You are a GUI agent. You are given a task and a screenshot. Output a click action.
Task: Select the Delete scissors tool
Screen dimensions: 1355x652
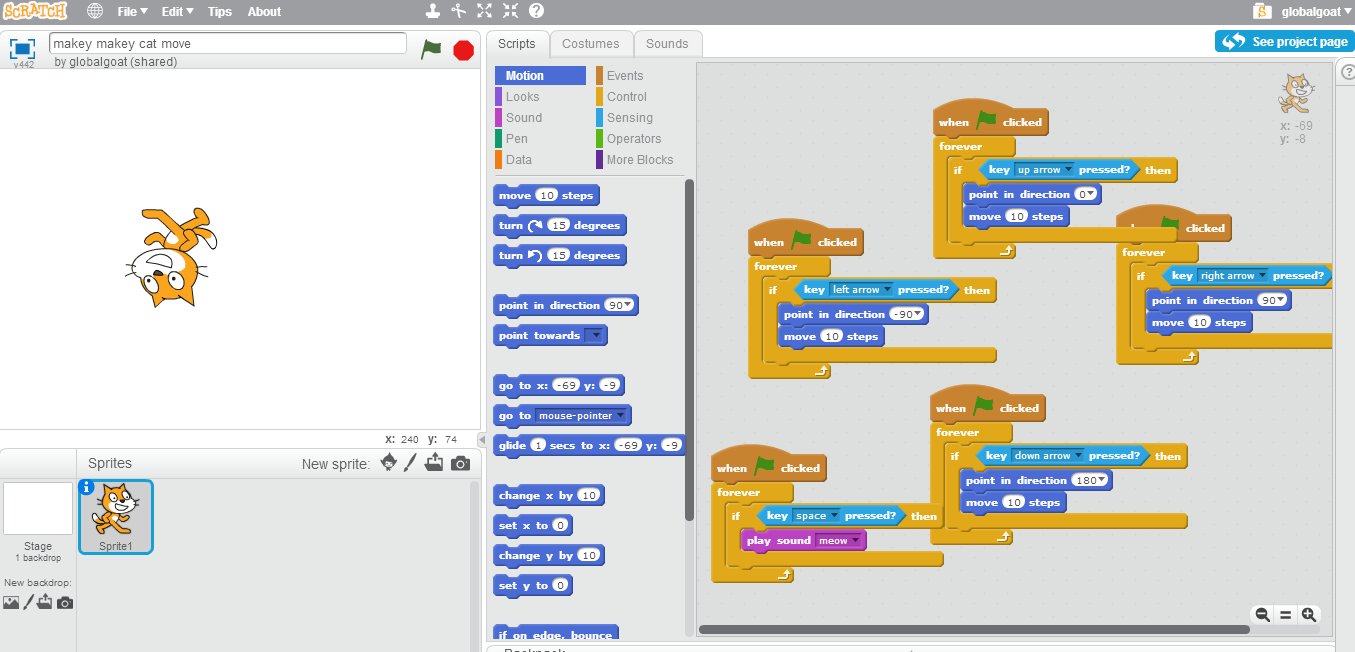[x=458, y=11]
